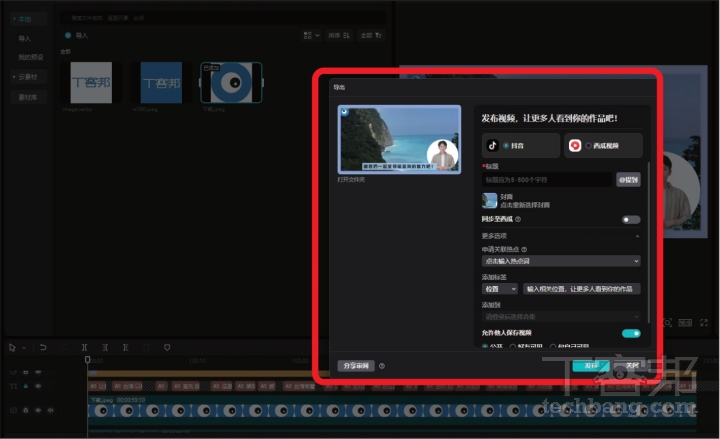
Task: Click the redo arrow icon
Action: click(x=64, y=347)
